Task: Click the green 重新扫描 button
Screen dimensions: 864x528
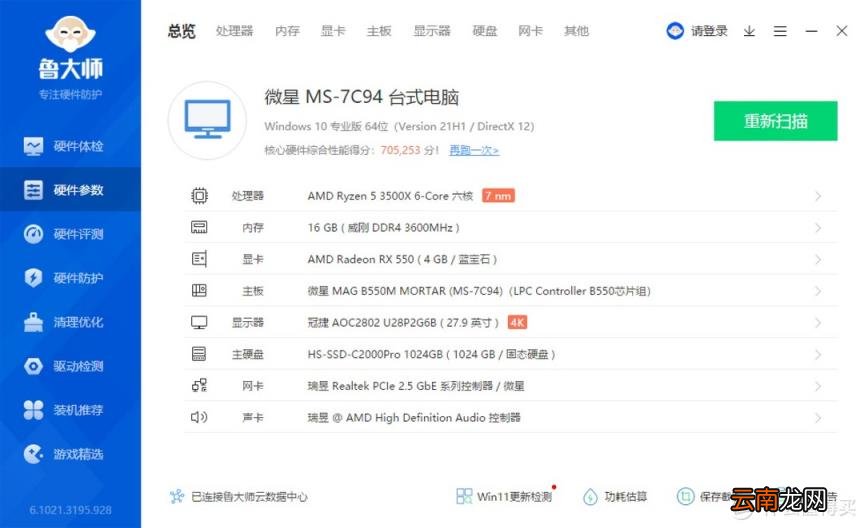Action: (x=775, y=121)
